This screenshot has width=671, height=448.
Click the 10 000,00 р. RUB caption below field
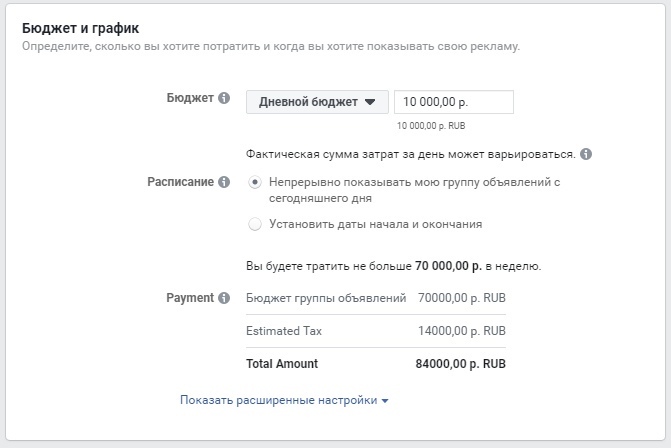point(431,126)
